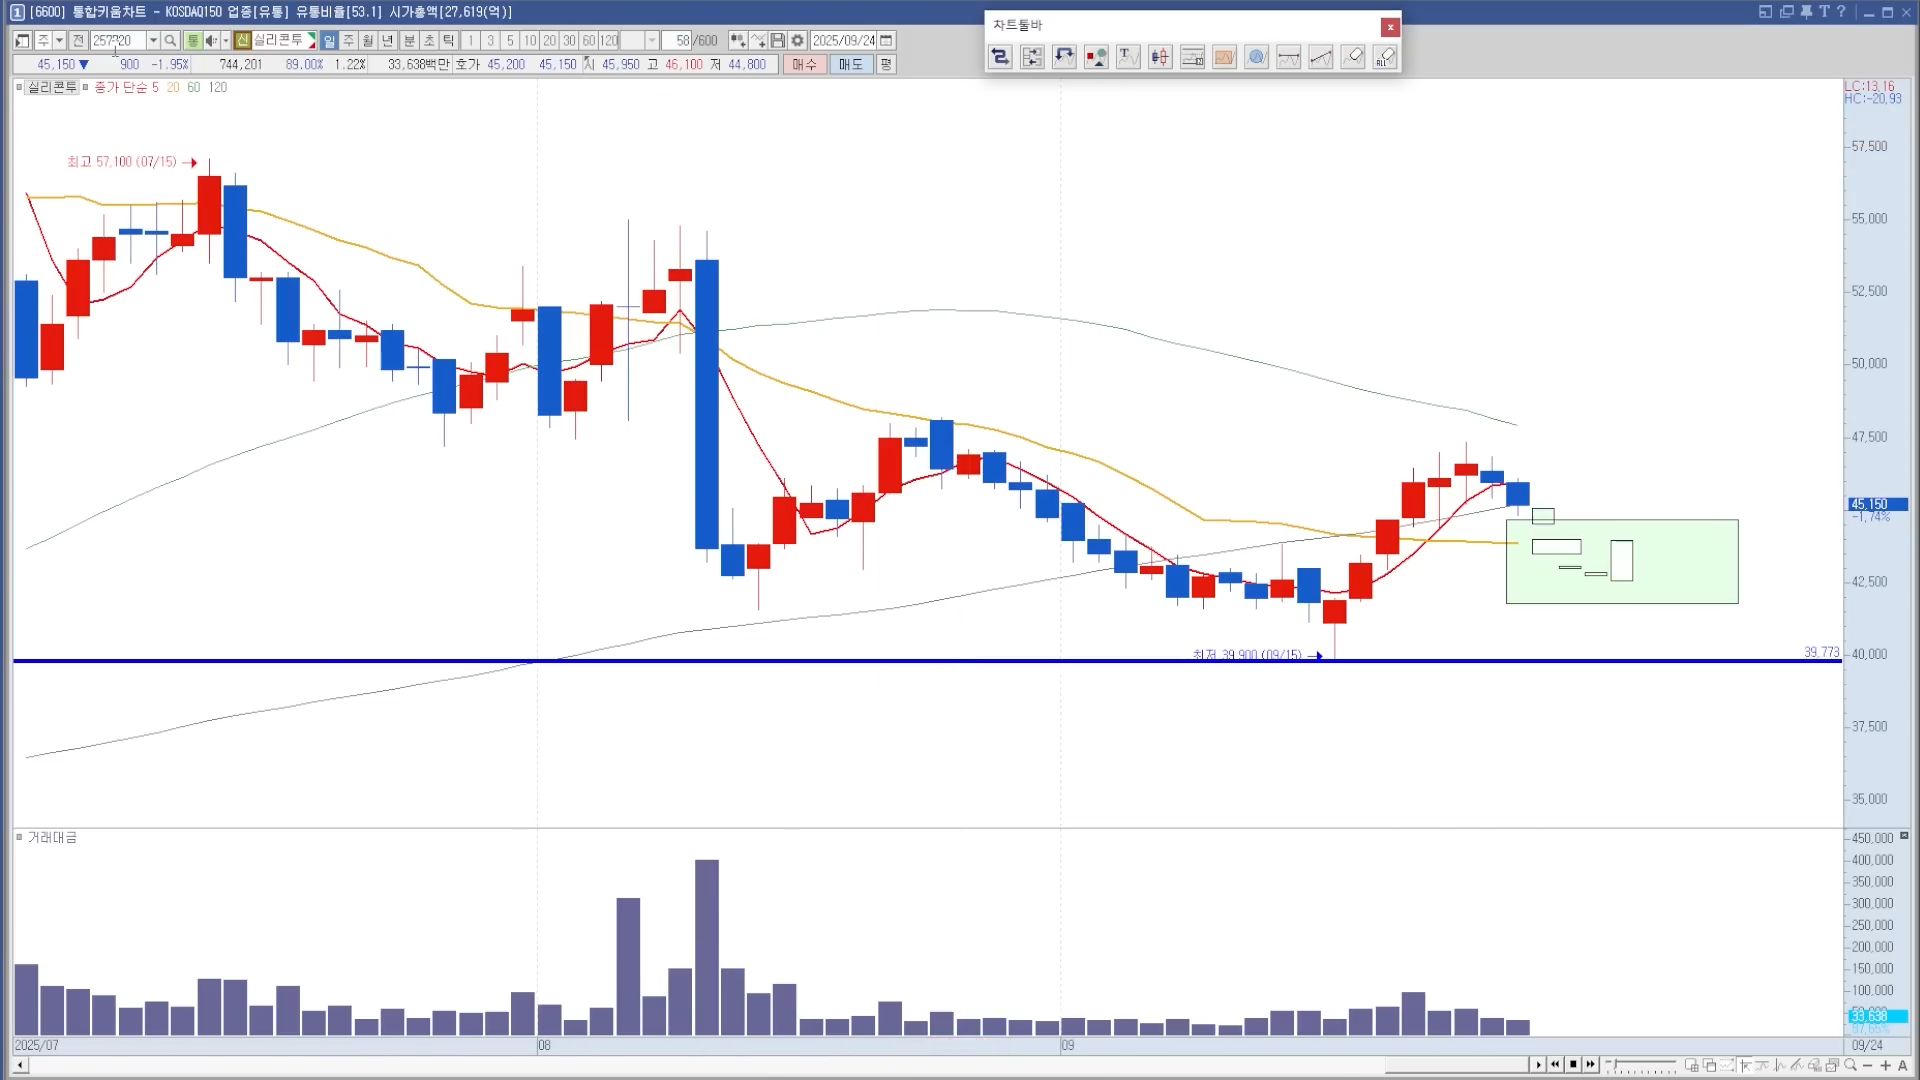
Task: Click the 매수 buy button
Action: 804,64
